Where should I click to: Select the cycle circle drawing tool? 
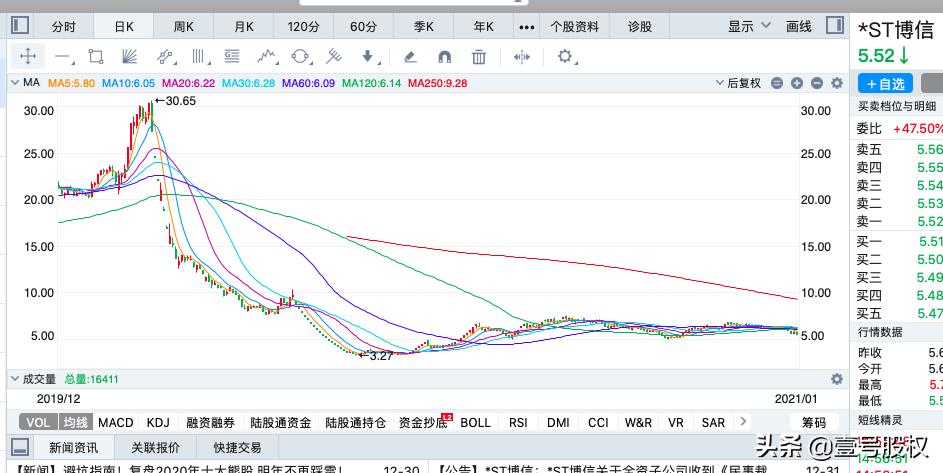pyautogui.click(x=299, y=57)
